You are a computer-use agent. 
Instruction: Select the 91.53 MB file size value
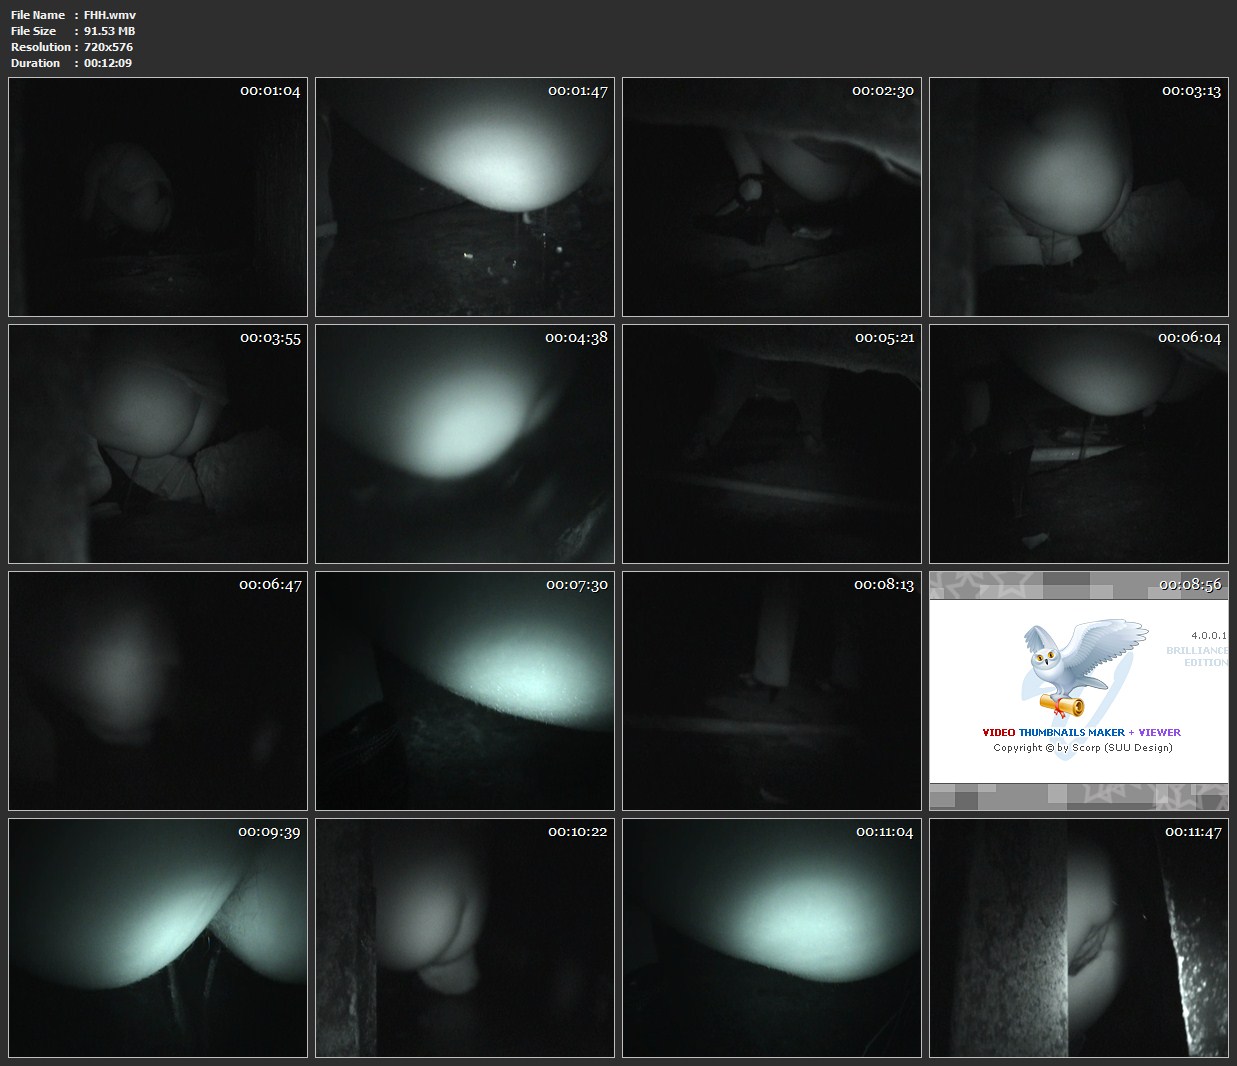[x=109, y=31]
